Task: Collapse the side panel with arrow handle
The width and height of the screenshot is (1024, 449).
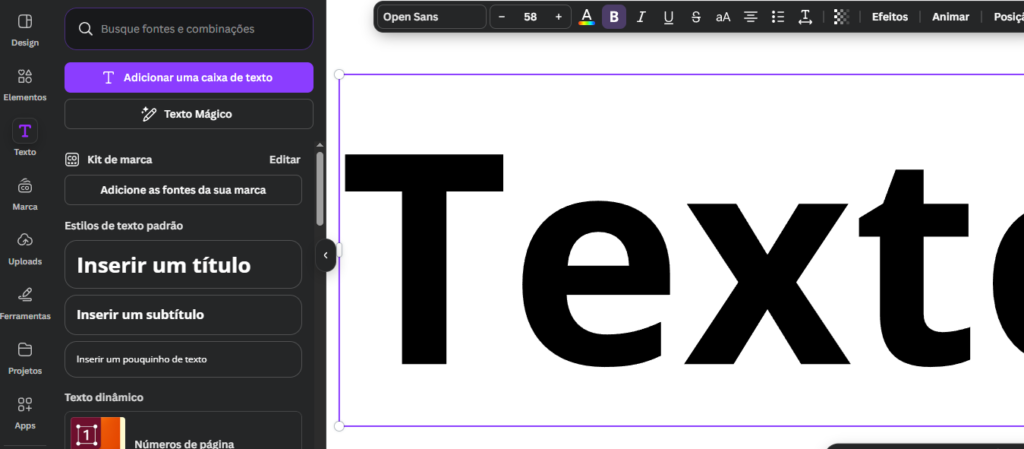Action: coord(325,256)
